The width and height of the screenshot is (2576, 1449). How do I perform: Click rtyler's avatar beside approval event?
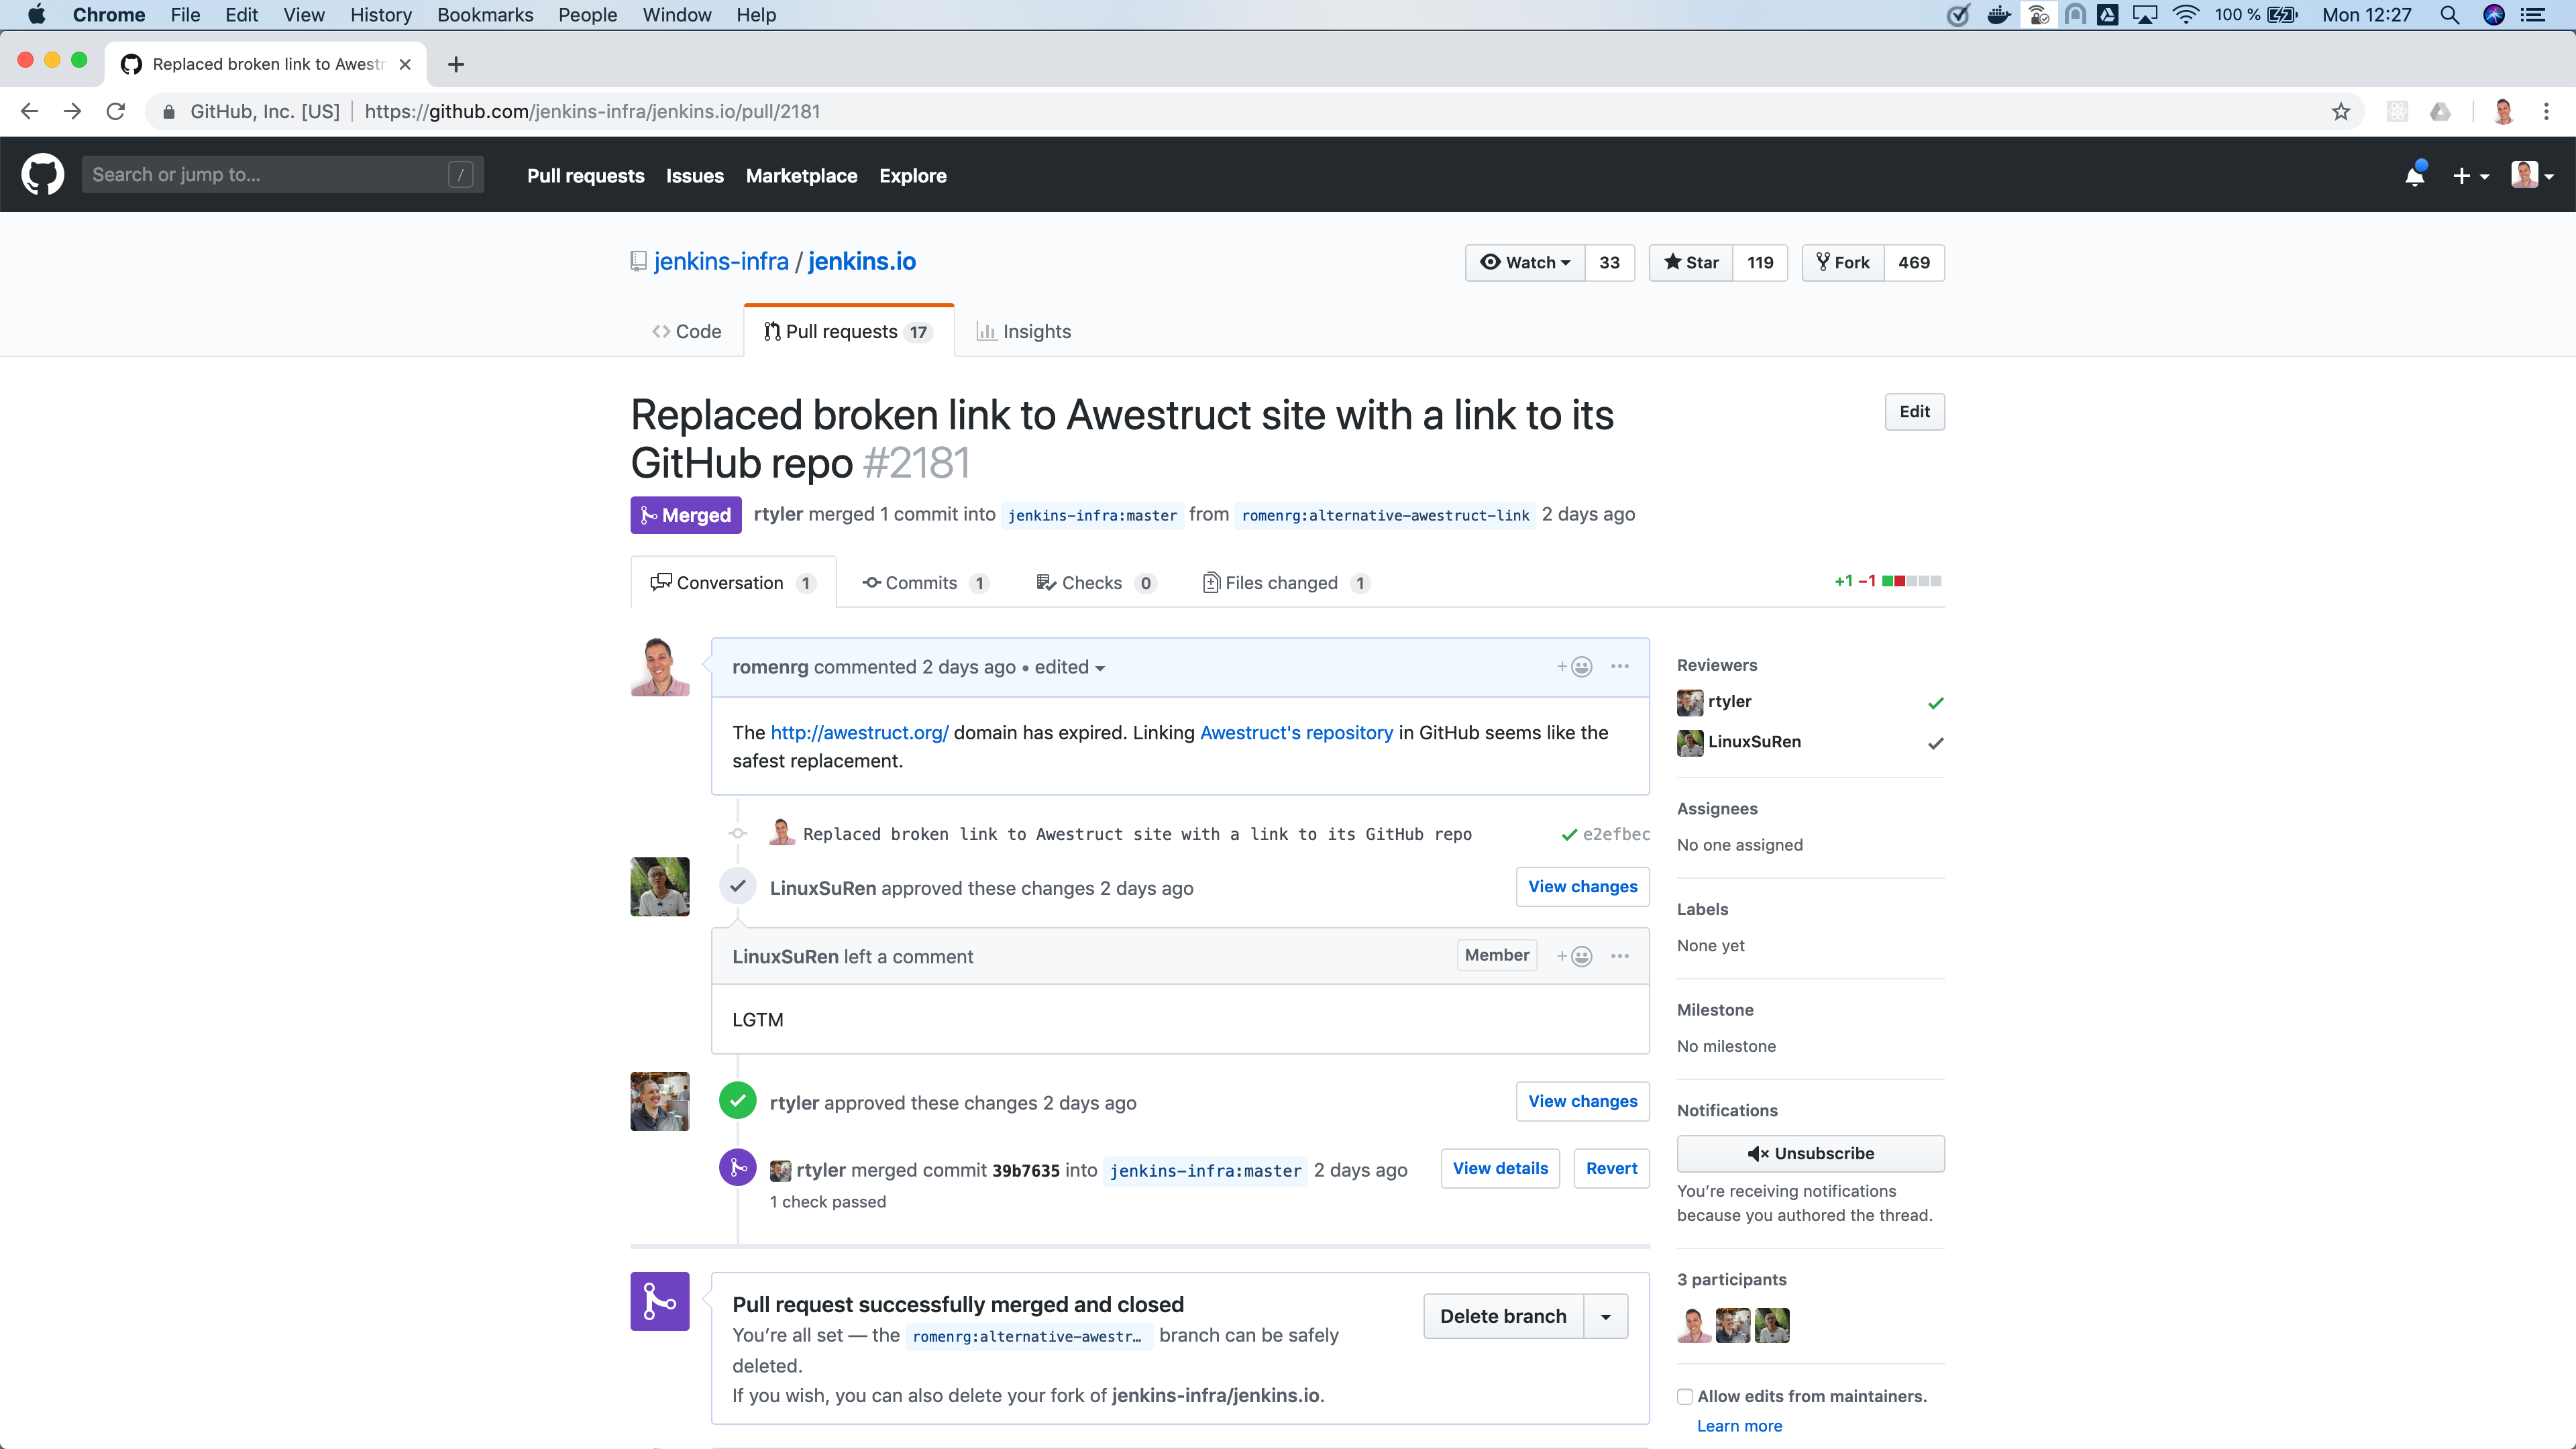tap(660, 1101)
